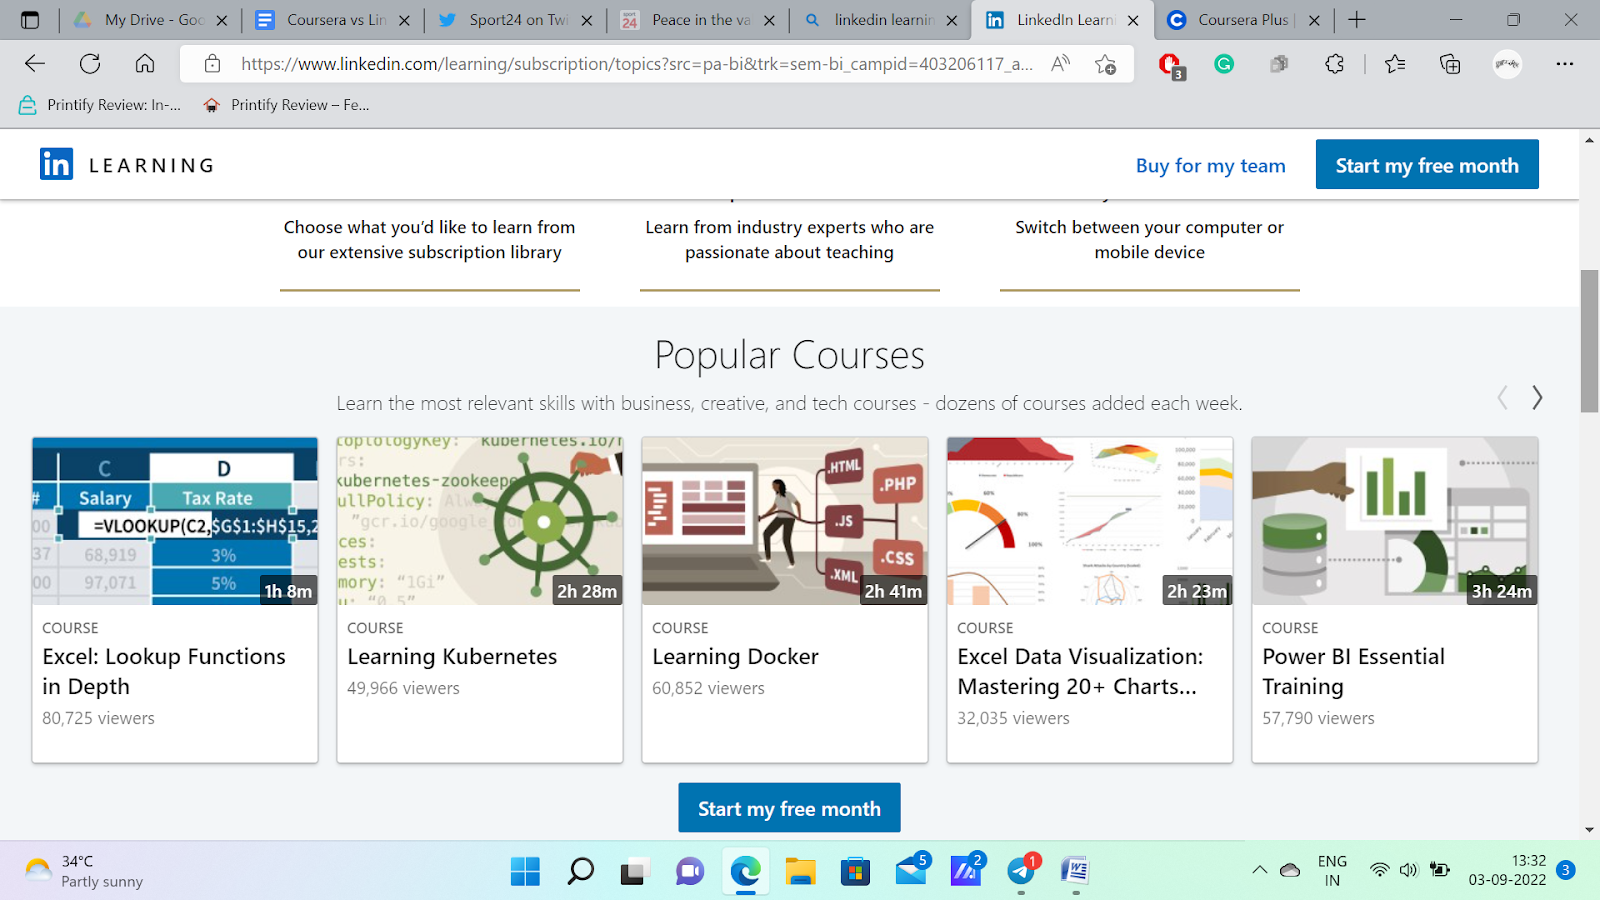Open Telegram from taskbar
The height and width of the screenshot is (900, 1600).
(x=1021, y=870)
